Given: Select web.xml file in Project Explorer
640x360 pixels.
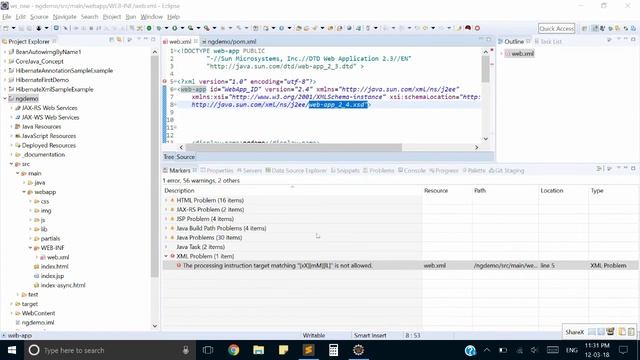Looking at the screenshot, I should coord(58,257).
